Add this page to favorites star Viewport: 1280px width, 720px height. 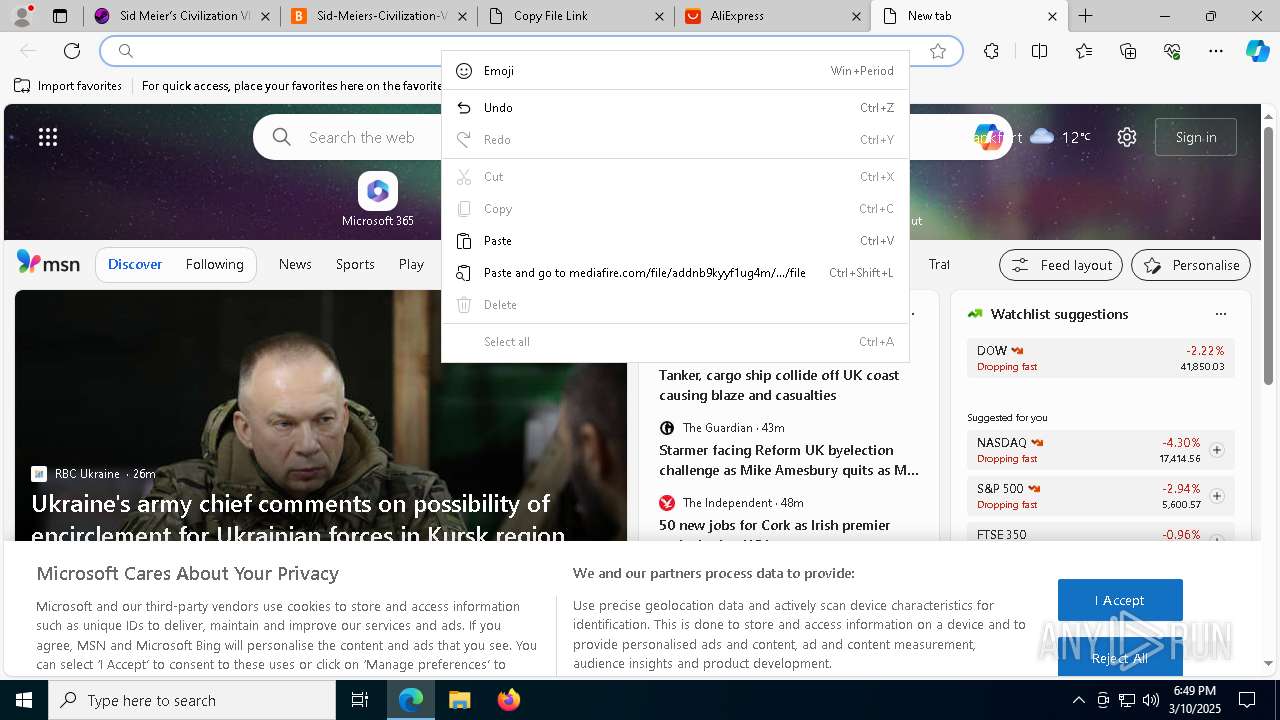[938, 51]
